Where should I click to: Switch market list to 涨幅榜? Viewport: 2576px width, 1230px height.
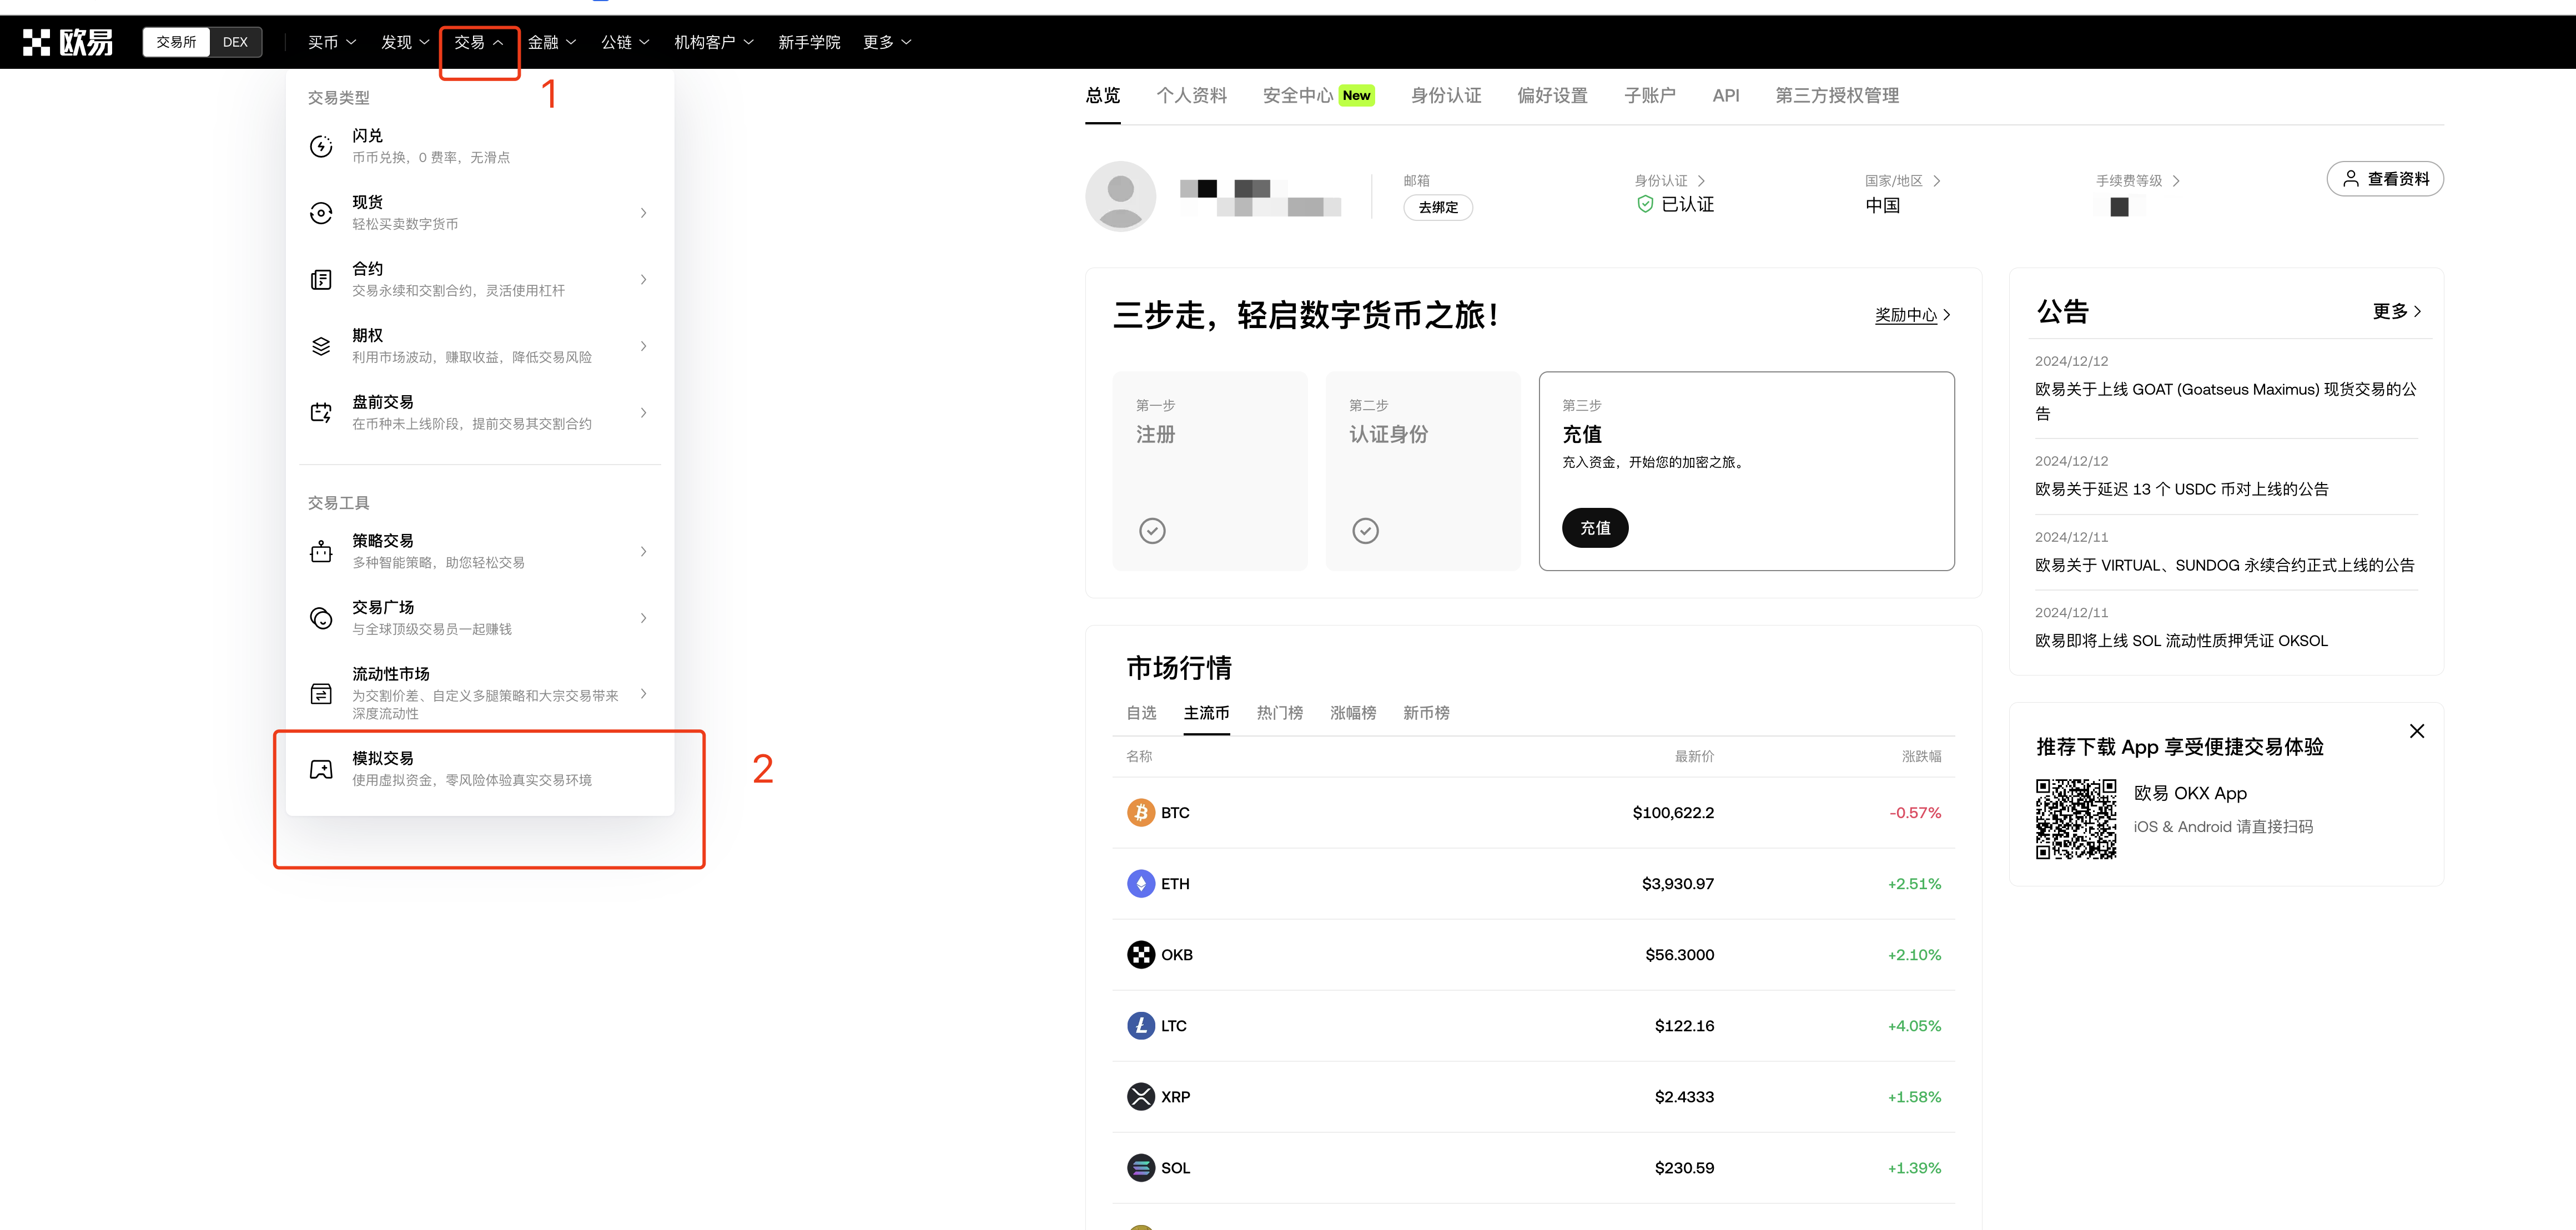coord(1353,713)
